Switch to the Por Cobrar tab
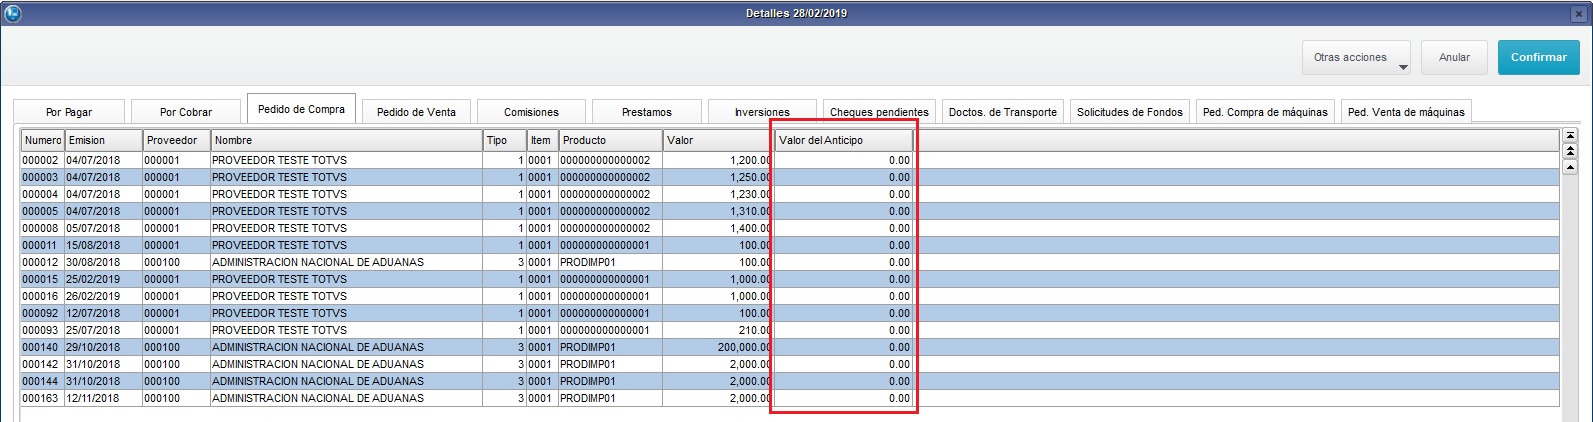Viewport: 1593px width, 422px height. coord(186,112)
